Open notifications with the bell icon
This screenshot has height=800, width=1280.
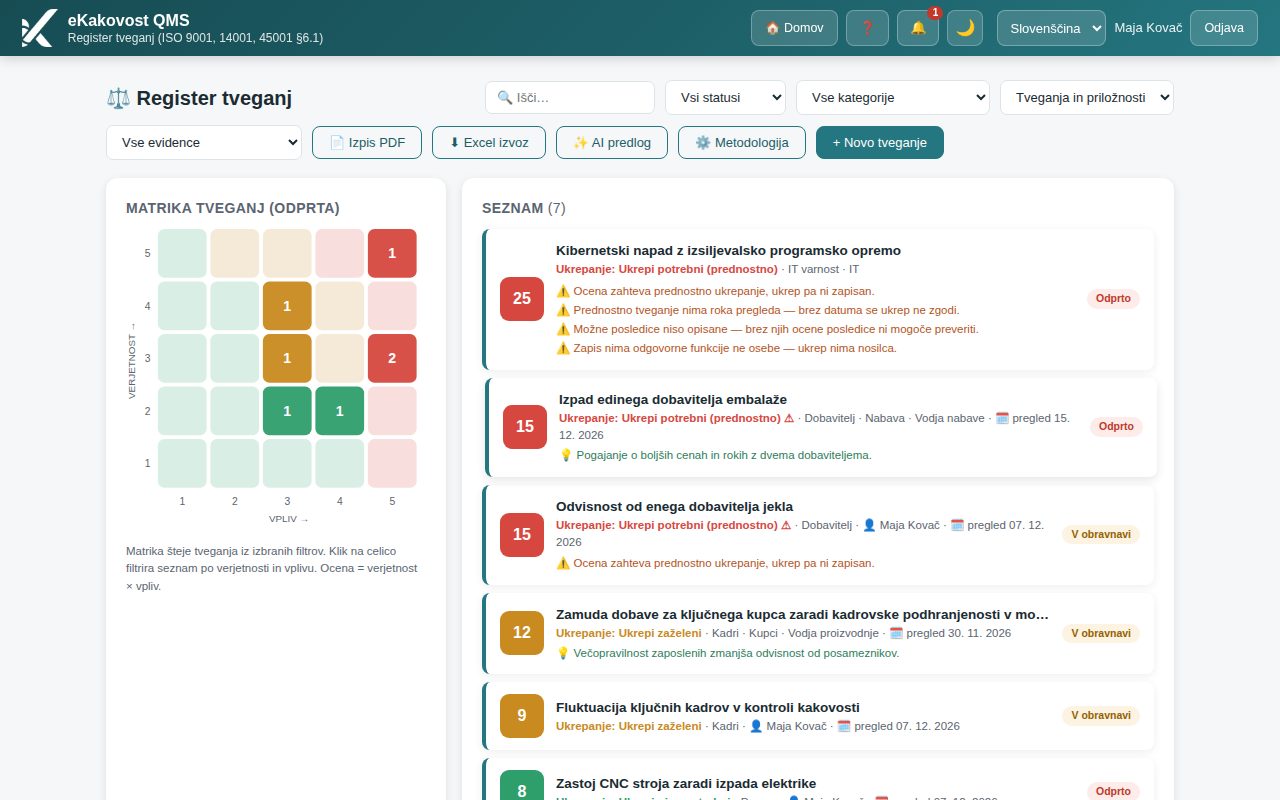click(x=918, y=28)
